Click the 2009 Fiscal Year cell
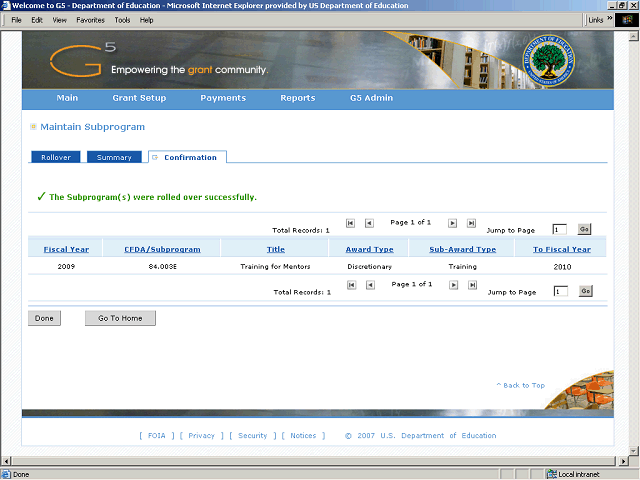The image size is (640, 480). coord(66,267)
